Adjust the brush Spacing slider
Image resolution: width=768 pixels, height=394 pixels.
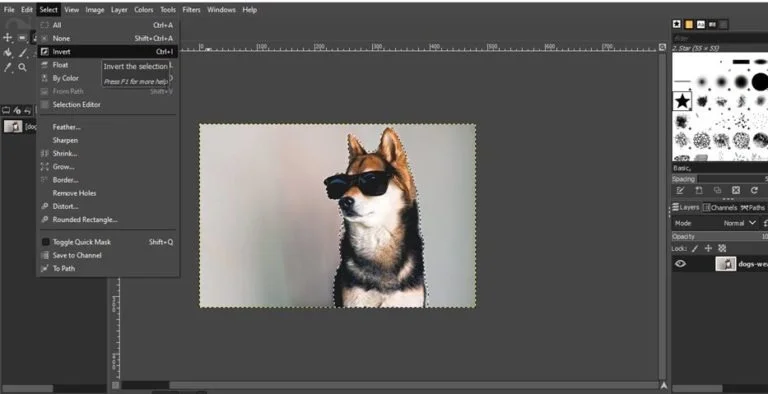pos(720,179)
